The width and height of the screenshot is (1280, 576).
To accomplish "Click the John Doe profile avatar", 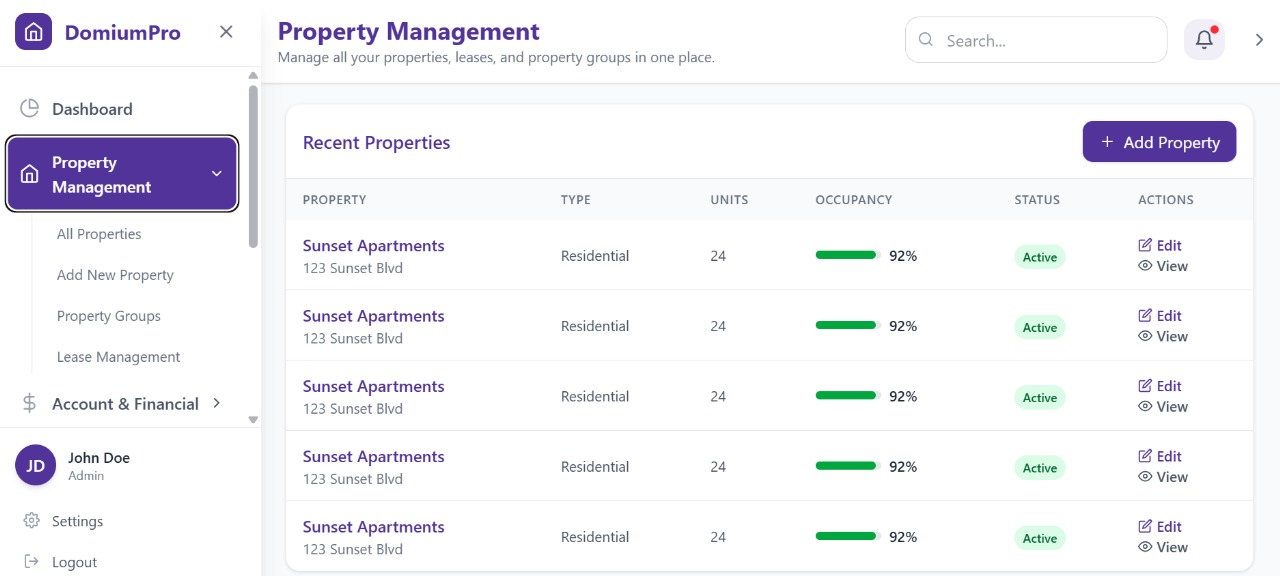I will [35, 464].
